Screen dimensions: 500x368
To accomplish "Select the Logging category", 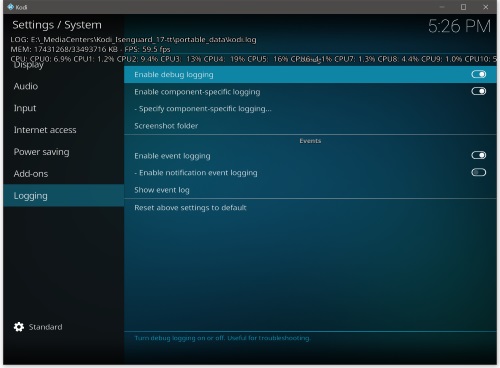I will (63, 196).
